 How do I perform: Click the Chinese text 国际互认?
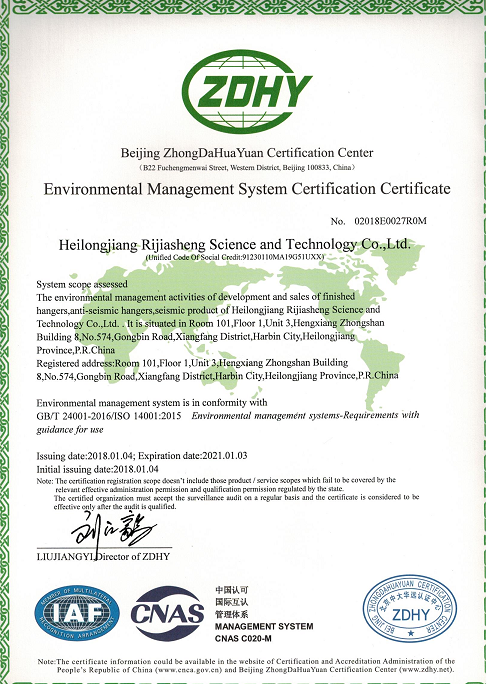(x=232, y=602)
